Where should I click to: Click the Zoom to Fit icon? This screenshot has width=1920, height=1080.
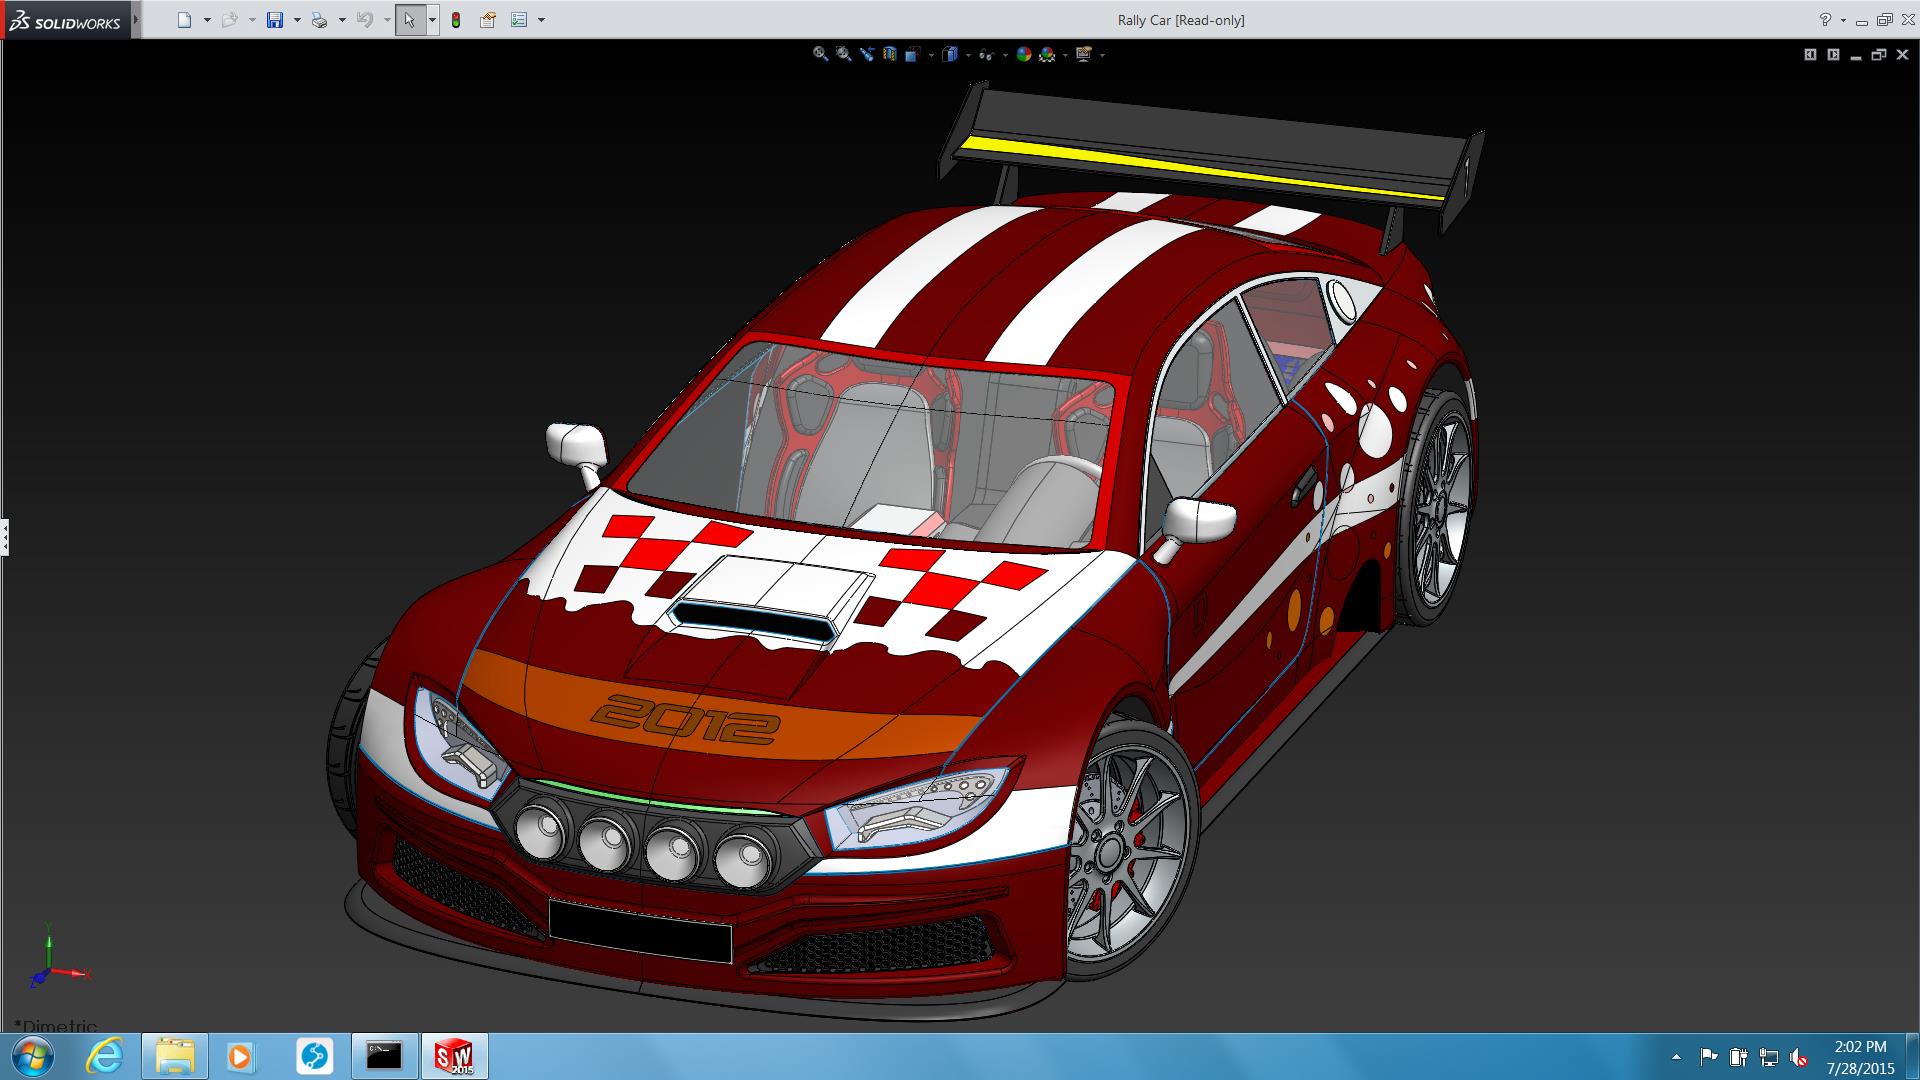[x=820, y=54]
